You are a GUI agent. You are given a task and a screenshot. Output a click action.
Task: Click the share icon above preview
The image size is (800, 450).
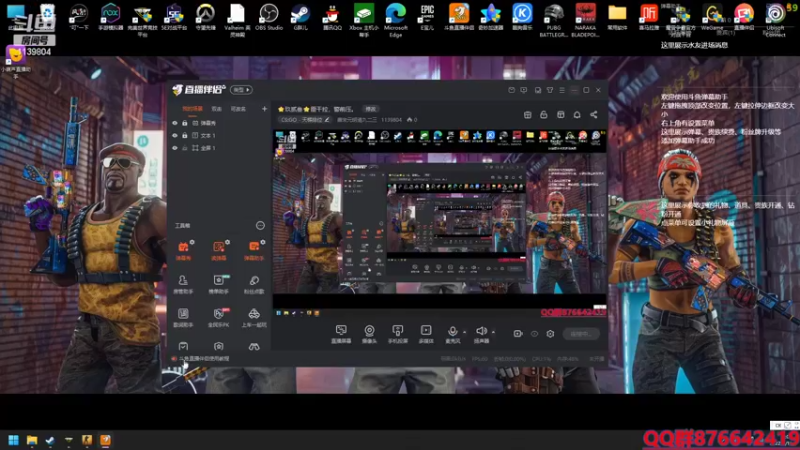pyautogui.click(x=593, y=115)
